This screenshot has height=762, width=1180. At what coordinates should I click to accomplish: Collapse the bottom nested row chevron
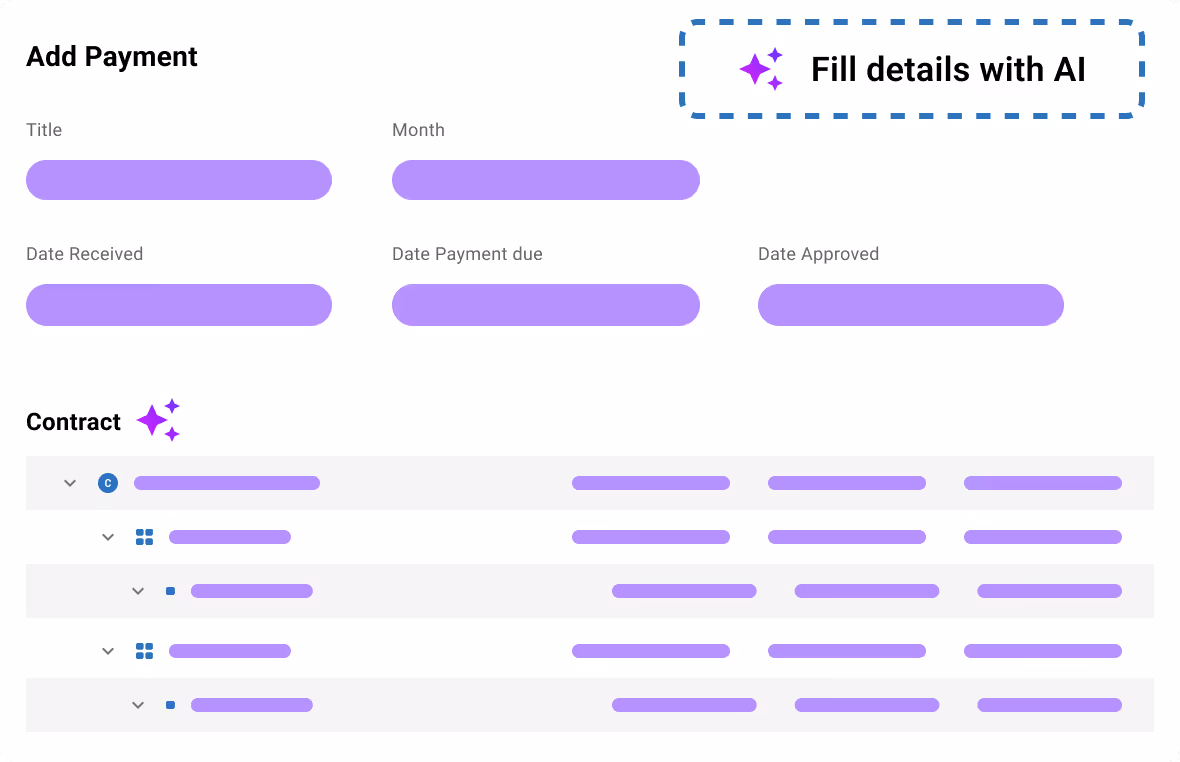pyautogui.click(x=138, y=704)
